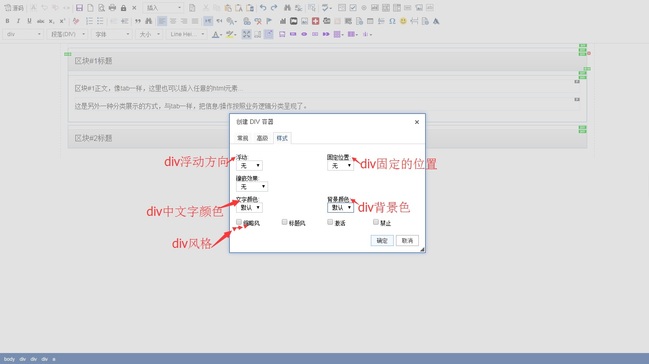Open the 背景颜色 background color dropdown
The width and height of the screenshot is (649, 364).
click(340, 207)
